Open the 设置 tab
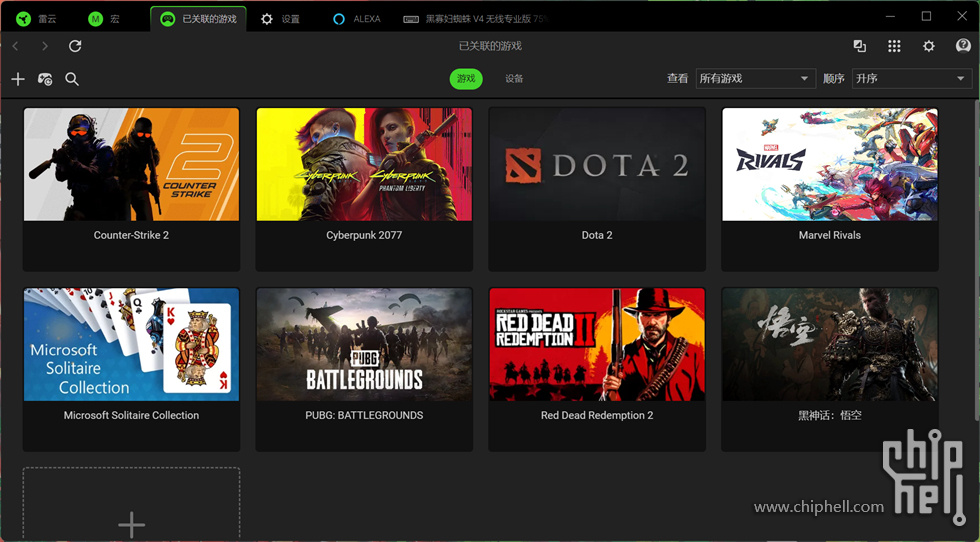980x542 pixels. point(280,19)
